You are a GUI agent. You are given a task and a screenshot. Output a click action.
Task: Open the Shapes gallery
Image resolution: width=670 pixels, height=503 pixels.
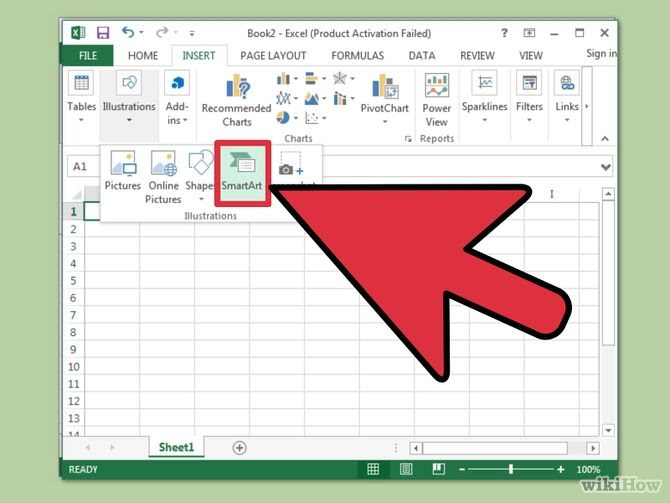pos(200,175)
